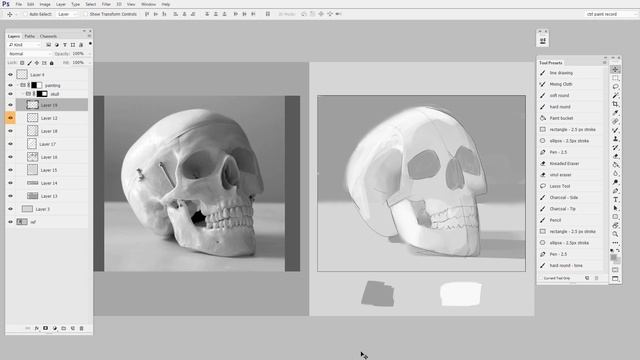Select the Healing Brush tool
This screenshot has height=360, width=640.
tap(615, 122)
